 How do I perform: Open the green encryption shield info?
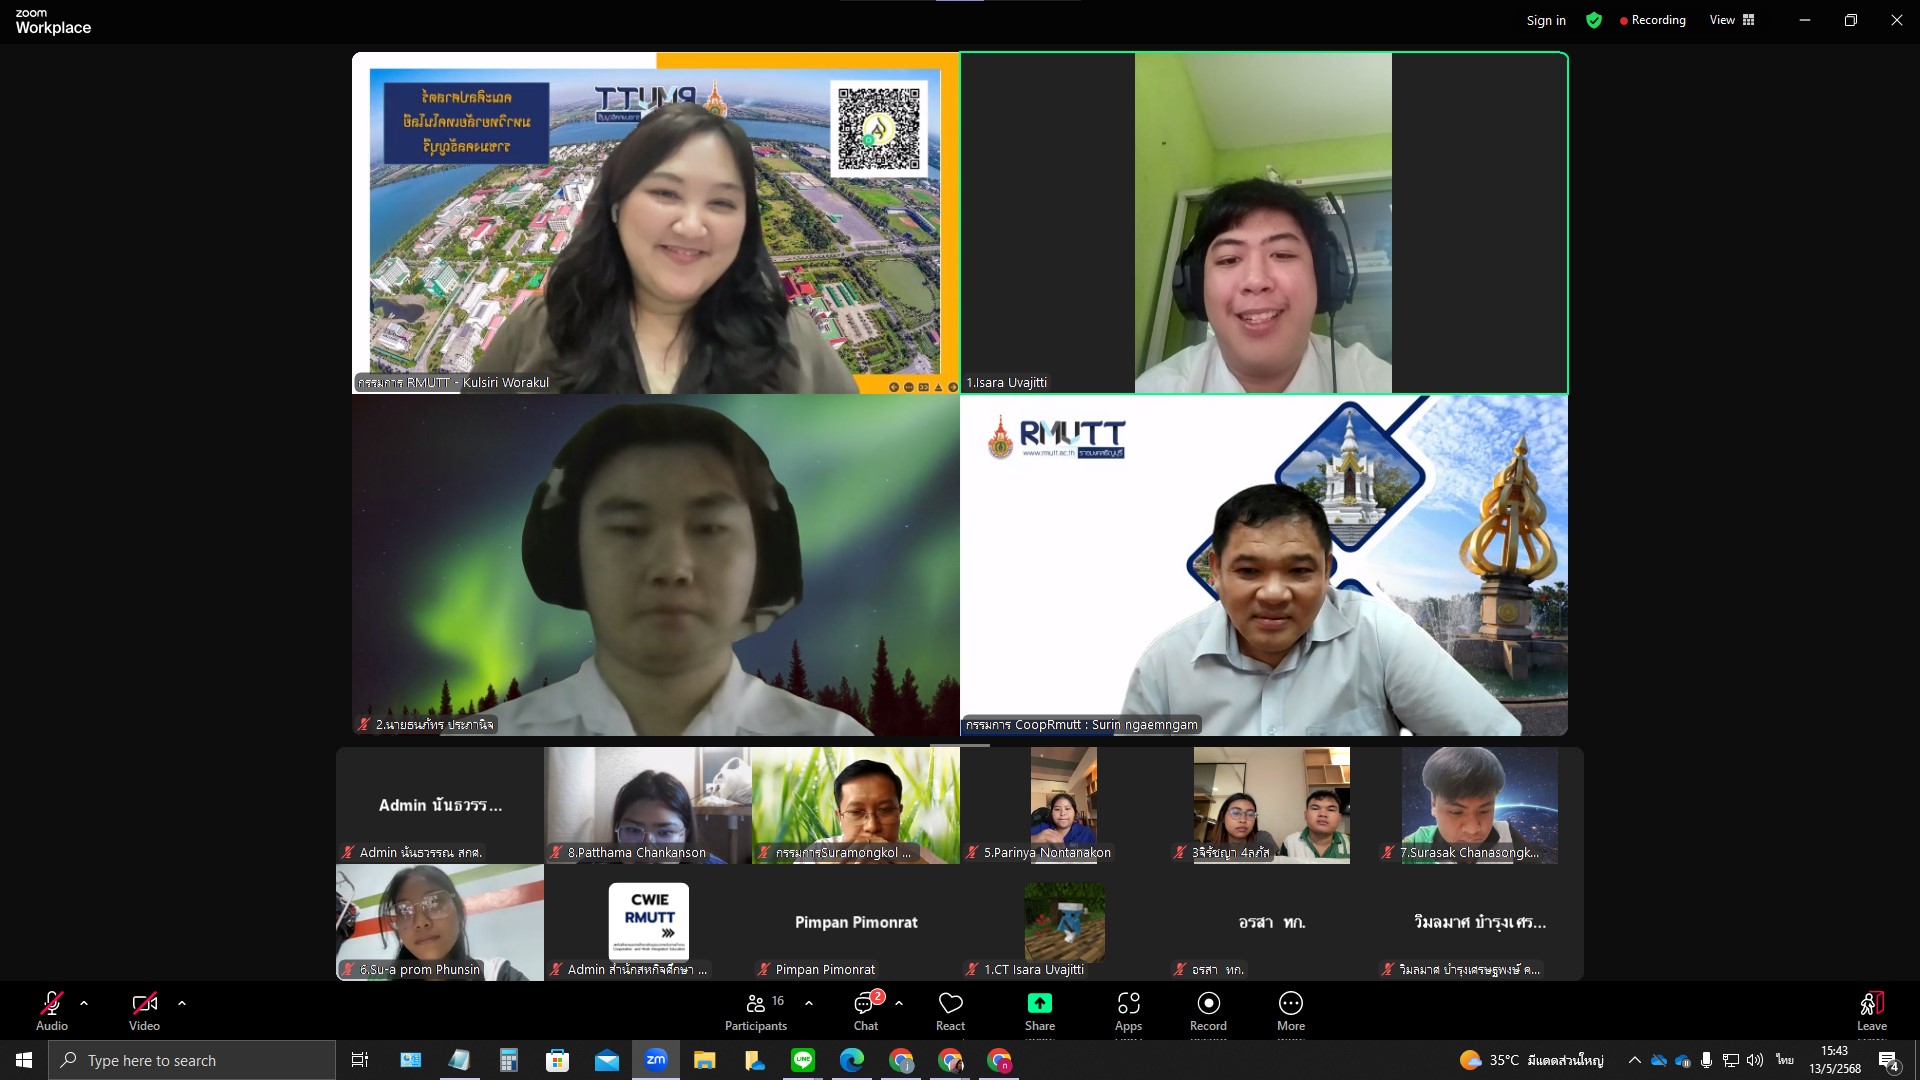click(1594, 20)
